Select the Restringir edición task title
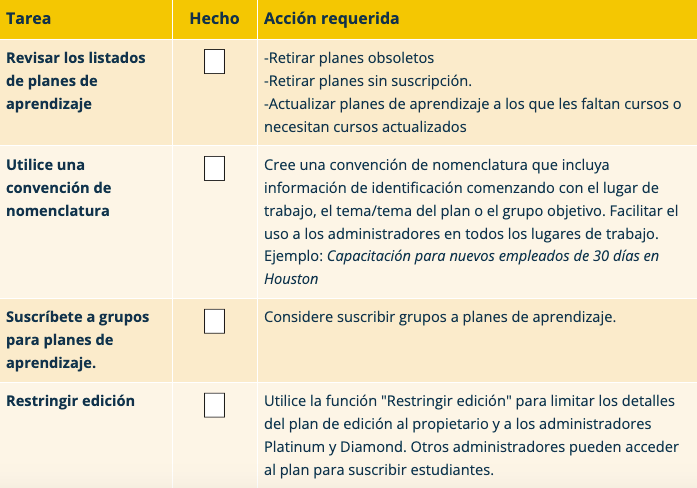The image size is (697, 488). click(x=70, y=401)
